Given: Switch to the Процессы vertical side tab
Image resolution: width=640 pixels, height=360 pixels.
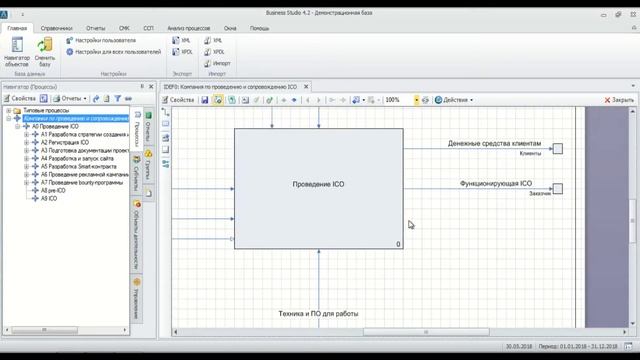Looking at the screenshot, I should tap(137, 129).
